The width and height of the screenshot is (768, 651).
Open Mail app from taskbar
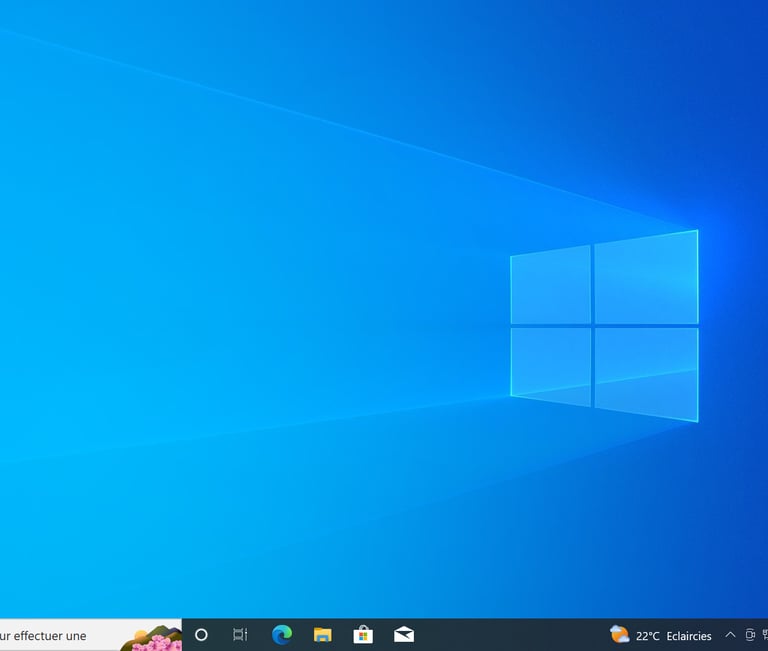pyautogui.click(x=404, y=635)
